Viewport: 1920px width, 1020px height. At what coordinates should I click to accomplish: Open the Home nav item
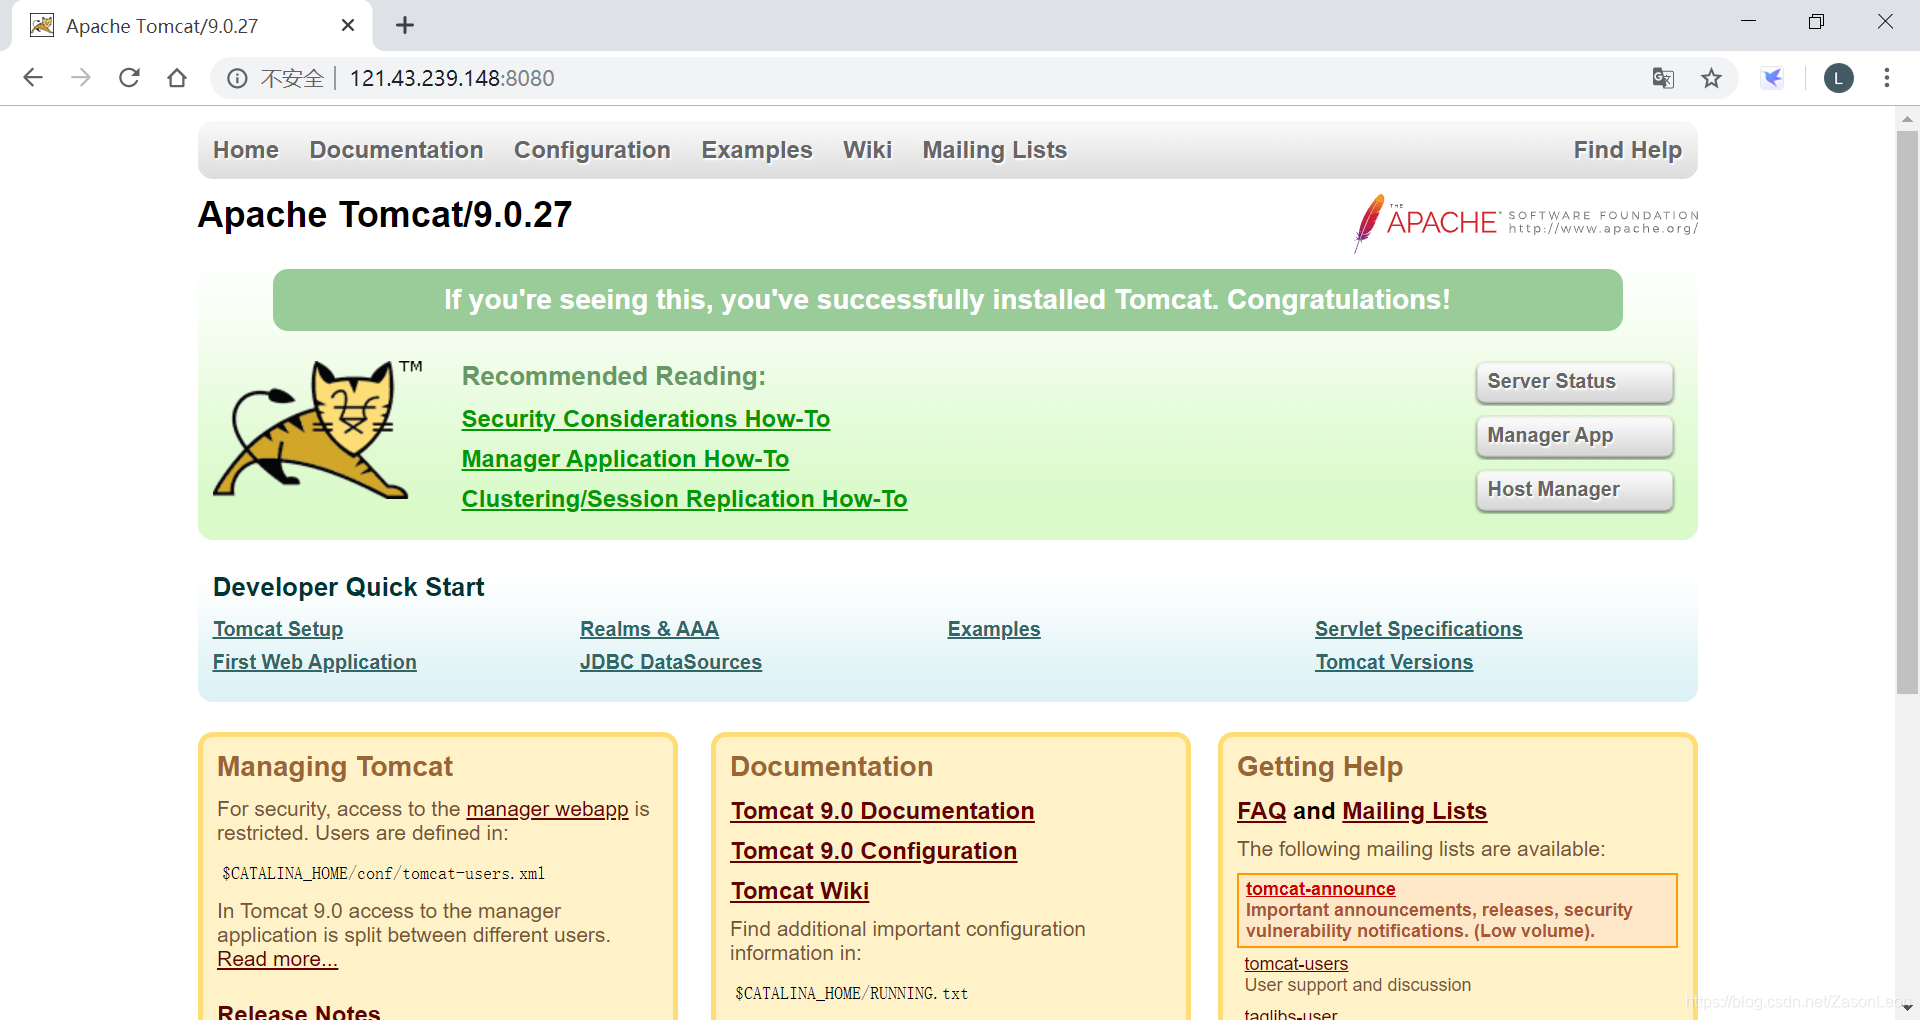click(246, 150)
